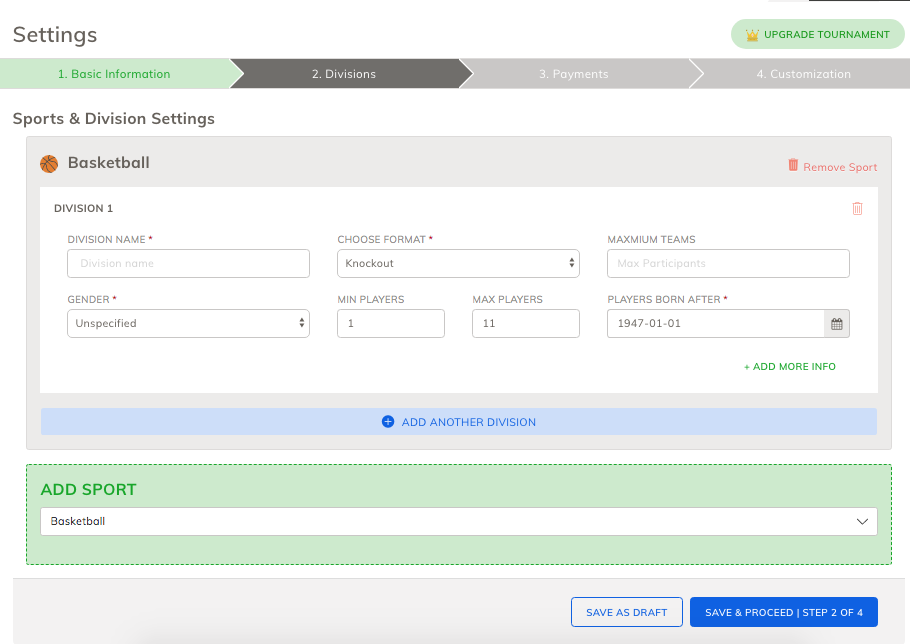Click the ADD SPORT heading
The image size is (910, 644).
click(88, 489)
